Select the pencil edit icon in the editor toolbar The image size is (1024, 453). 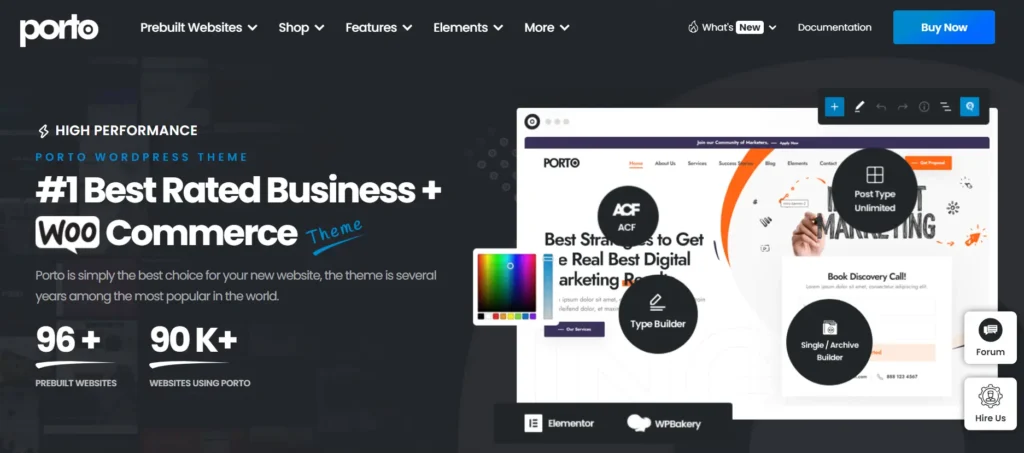coord(859,106)
